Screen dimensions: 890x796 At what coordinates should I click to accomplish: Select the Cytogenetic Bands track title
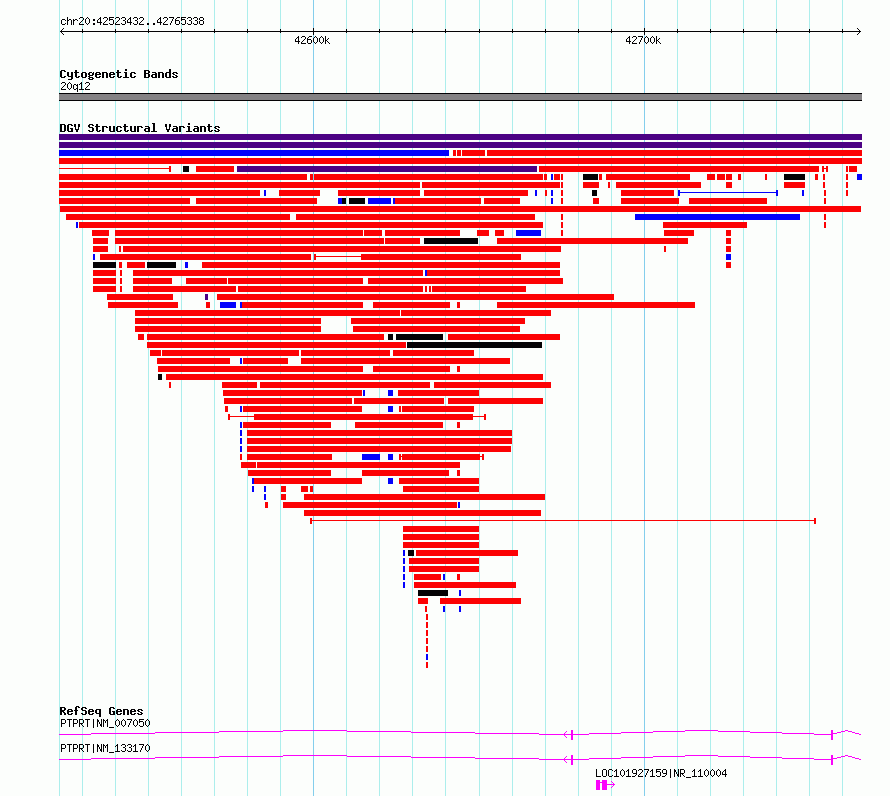119,74
